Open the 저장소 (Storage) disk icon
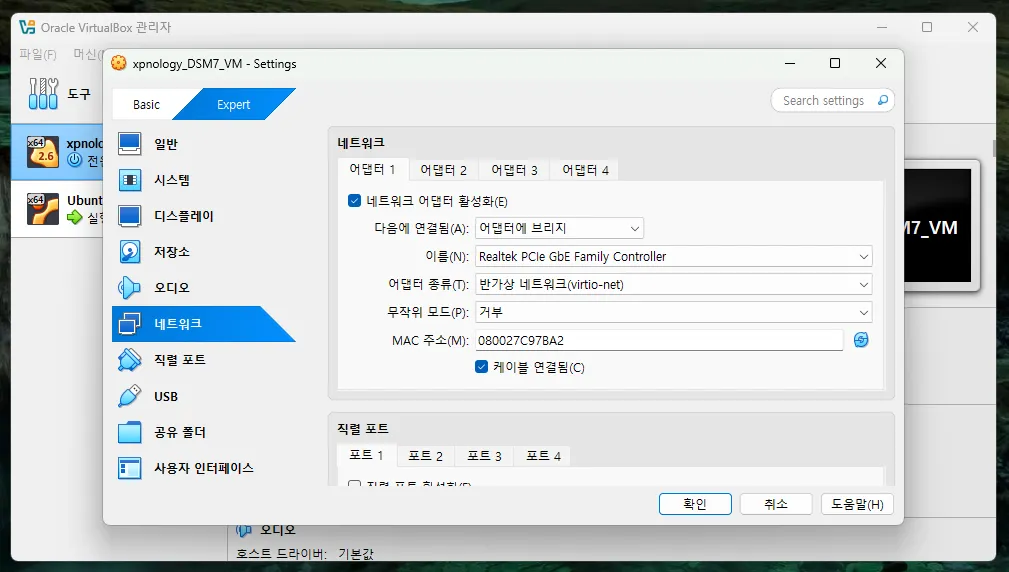Image resolution: width=1009 pixels, height=572 pixels. [x=129, y=252]
